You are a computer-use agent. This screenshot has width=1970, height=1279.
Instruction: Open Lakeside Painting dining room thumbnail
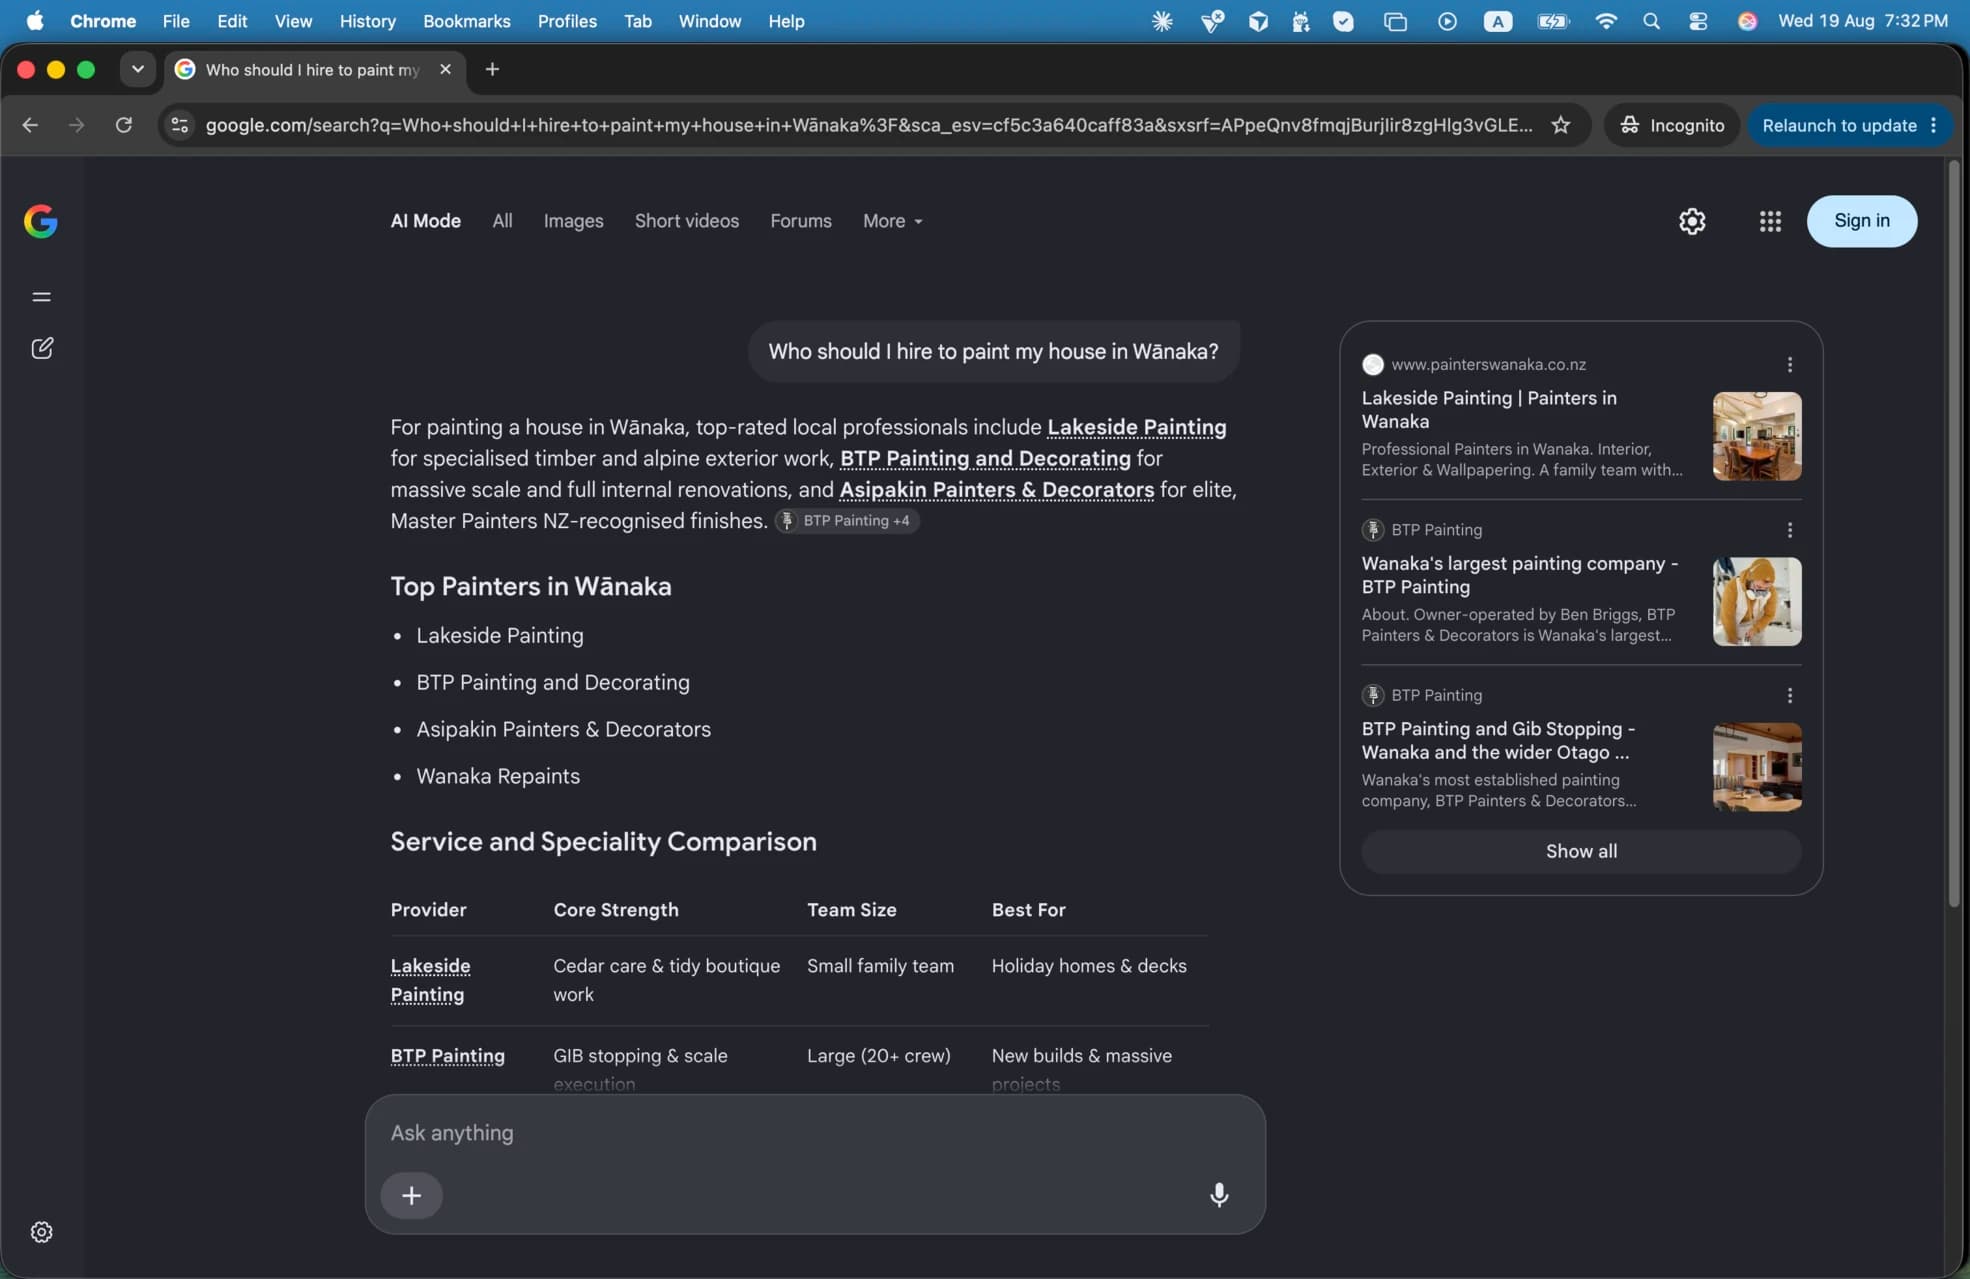(1757, 436)
